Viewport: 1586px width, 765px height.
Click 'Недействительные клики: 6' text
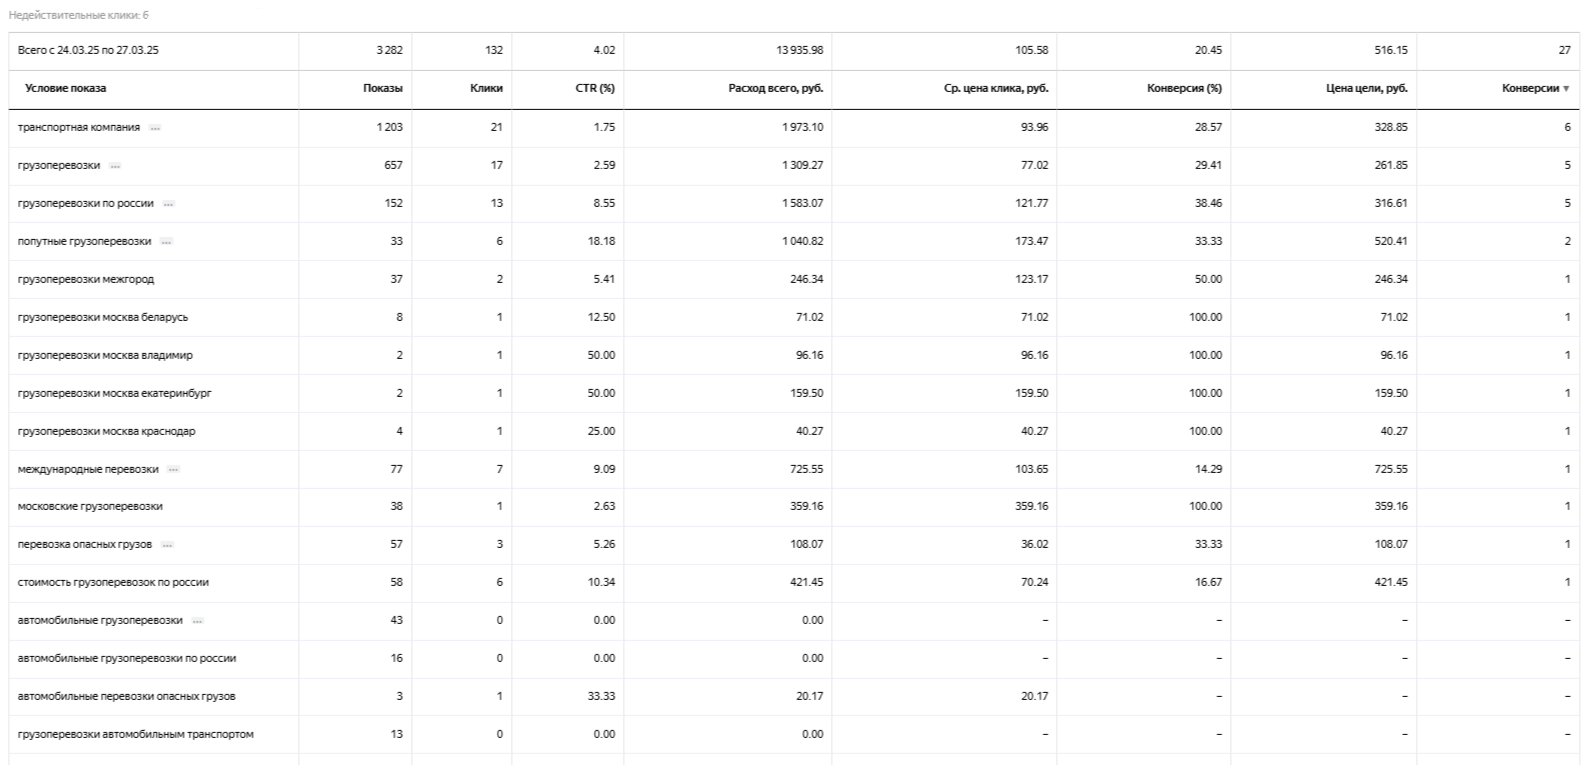tap(78, 15)
